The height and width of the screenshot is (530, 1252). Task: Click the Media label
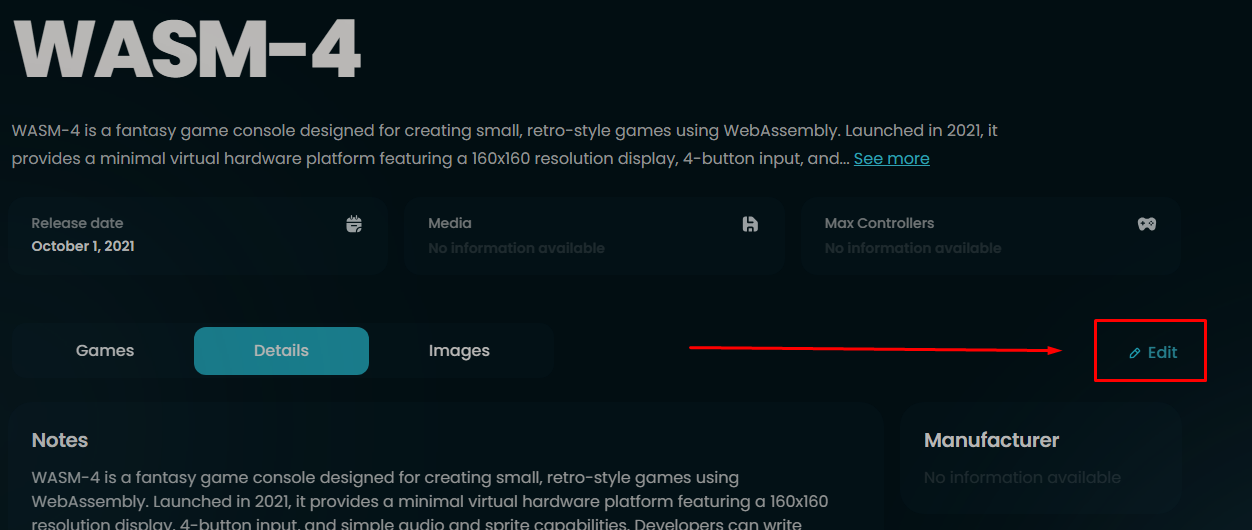(450, 223)
